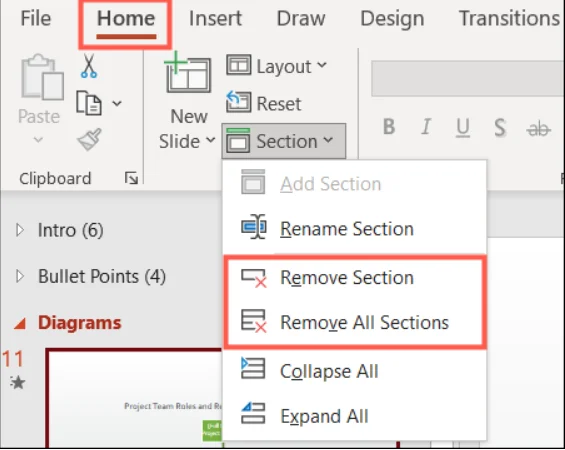Screen dimensions: 565x450
Task: Select slide 11 thumbnail
Action: tap(134, 398)
